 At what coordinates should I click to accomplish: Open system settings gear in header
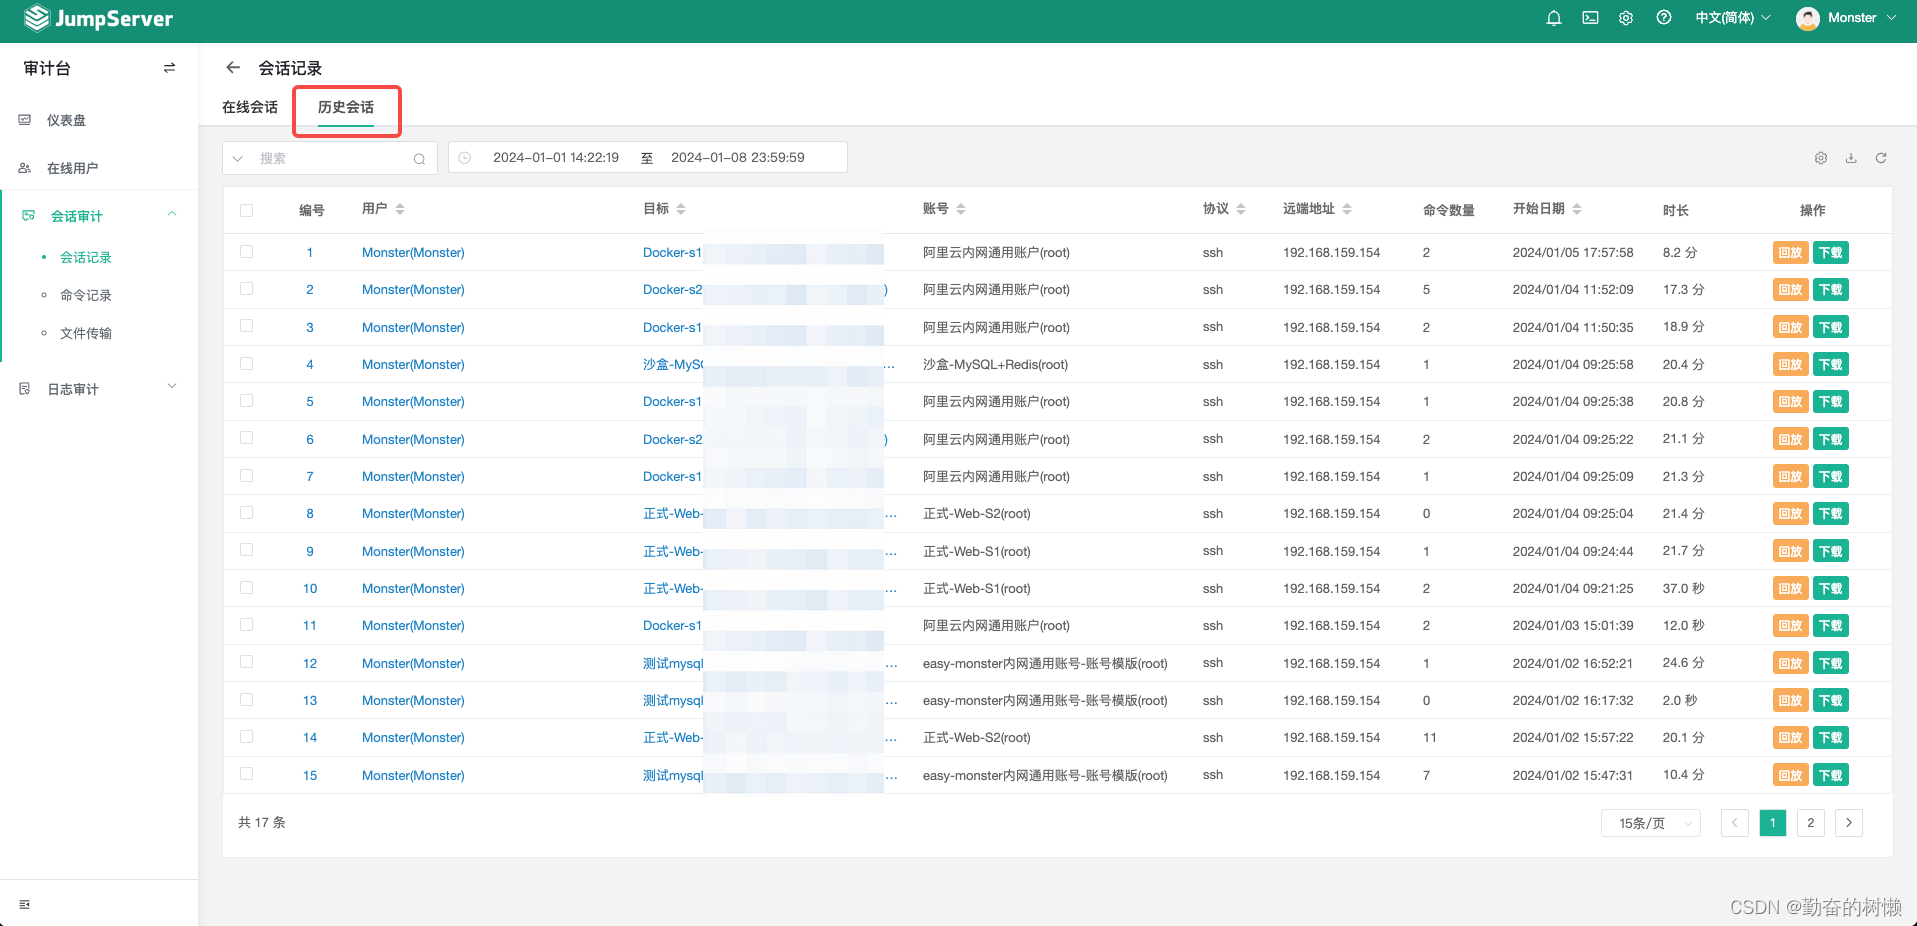[1626, 18]
